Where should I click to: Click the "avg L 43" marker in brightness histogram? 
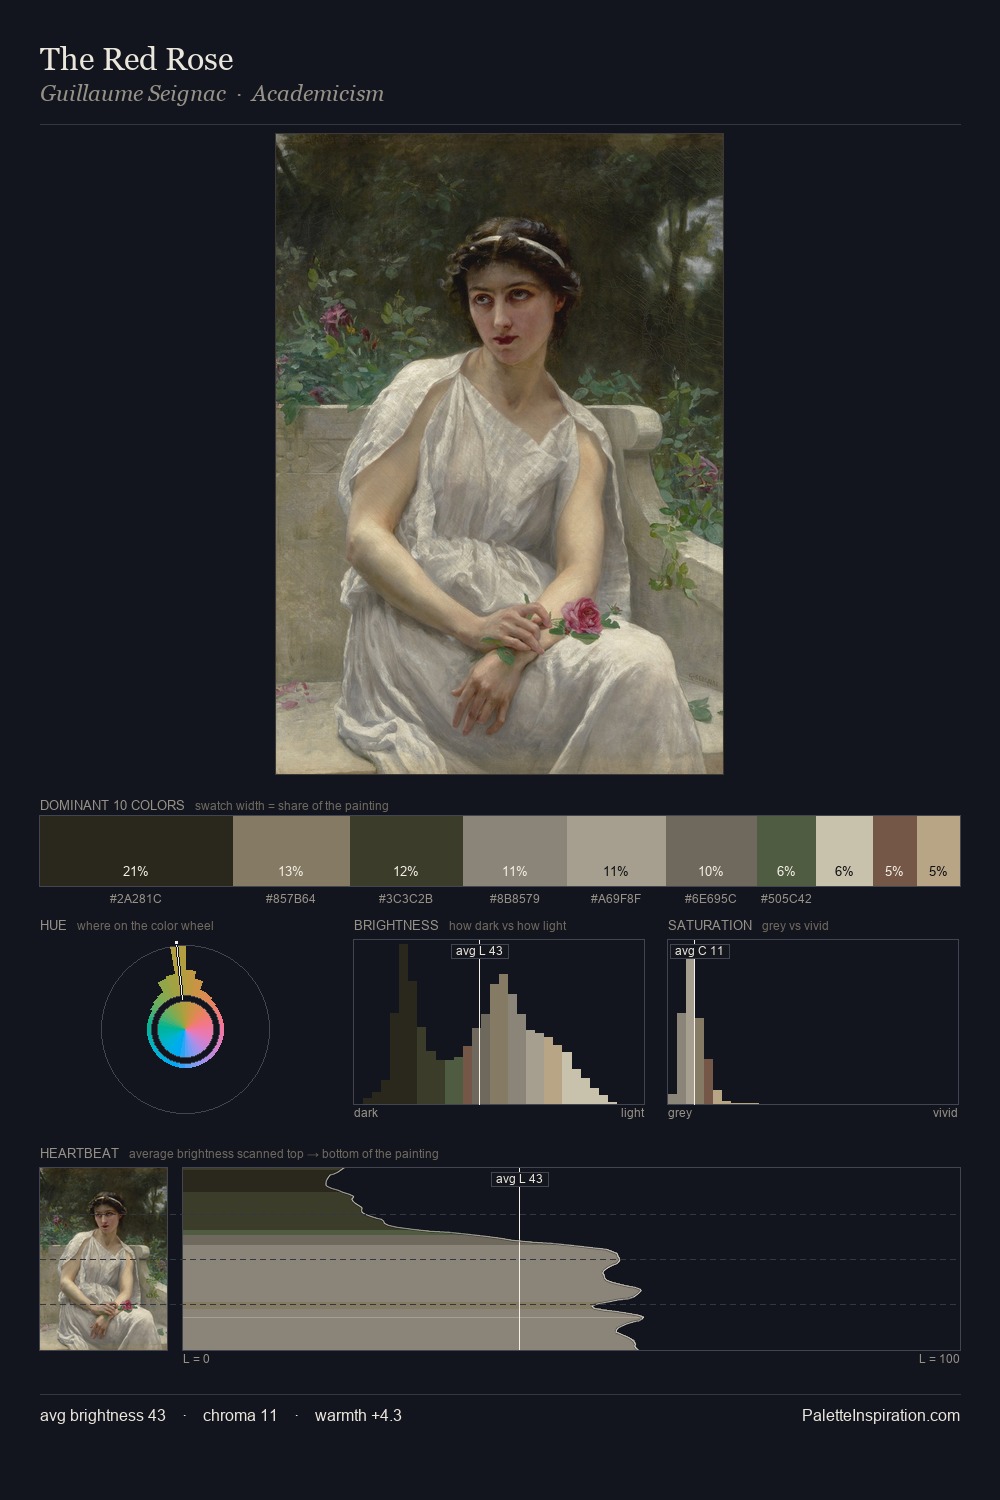pos(479,951)
